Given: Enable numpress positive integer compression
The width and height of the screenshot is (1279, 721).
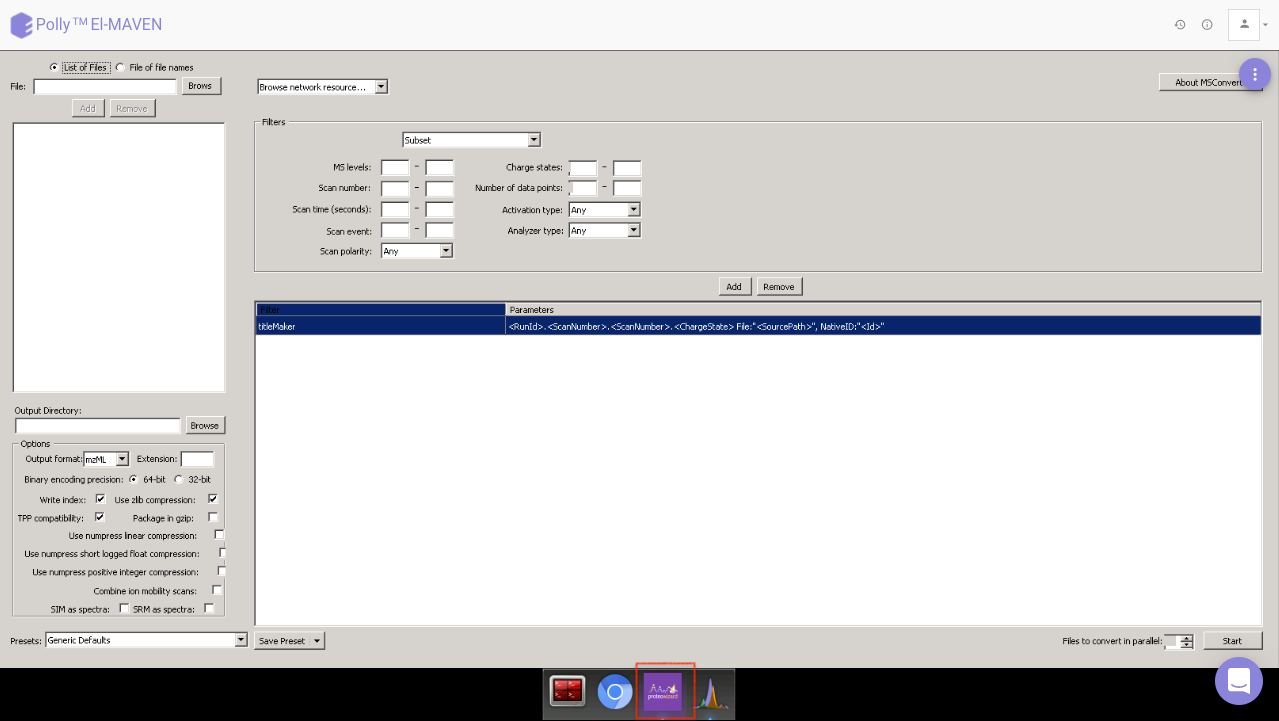Looking at the screenshot, I should (221, 571).
